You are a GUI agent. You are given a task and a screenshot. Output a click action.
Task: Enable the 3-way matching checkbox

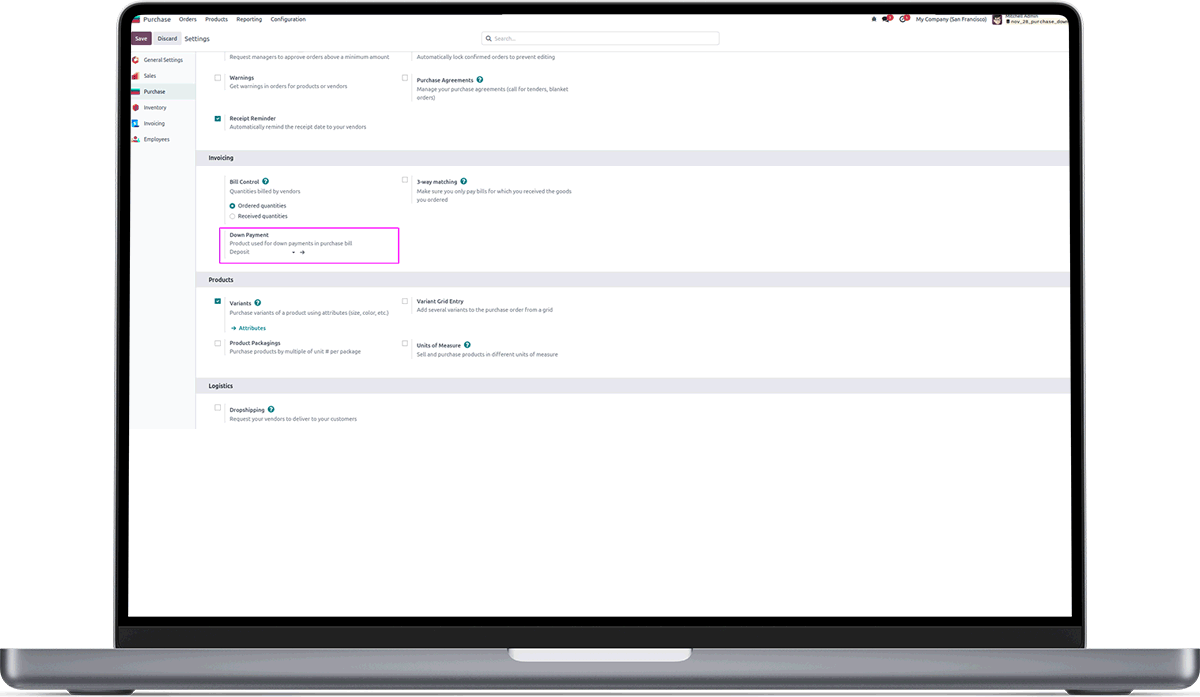[x=405, y=180]
